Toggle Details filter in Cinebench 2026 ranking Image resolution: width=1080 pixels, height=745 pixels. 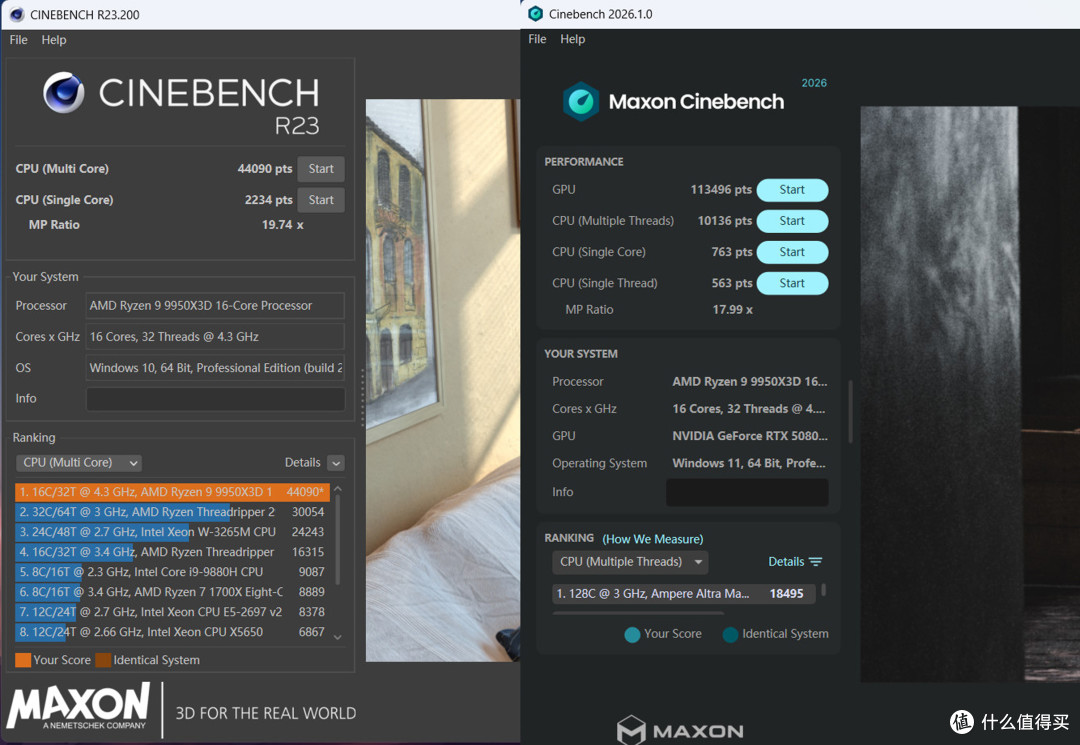click(795, 562)
